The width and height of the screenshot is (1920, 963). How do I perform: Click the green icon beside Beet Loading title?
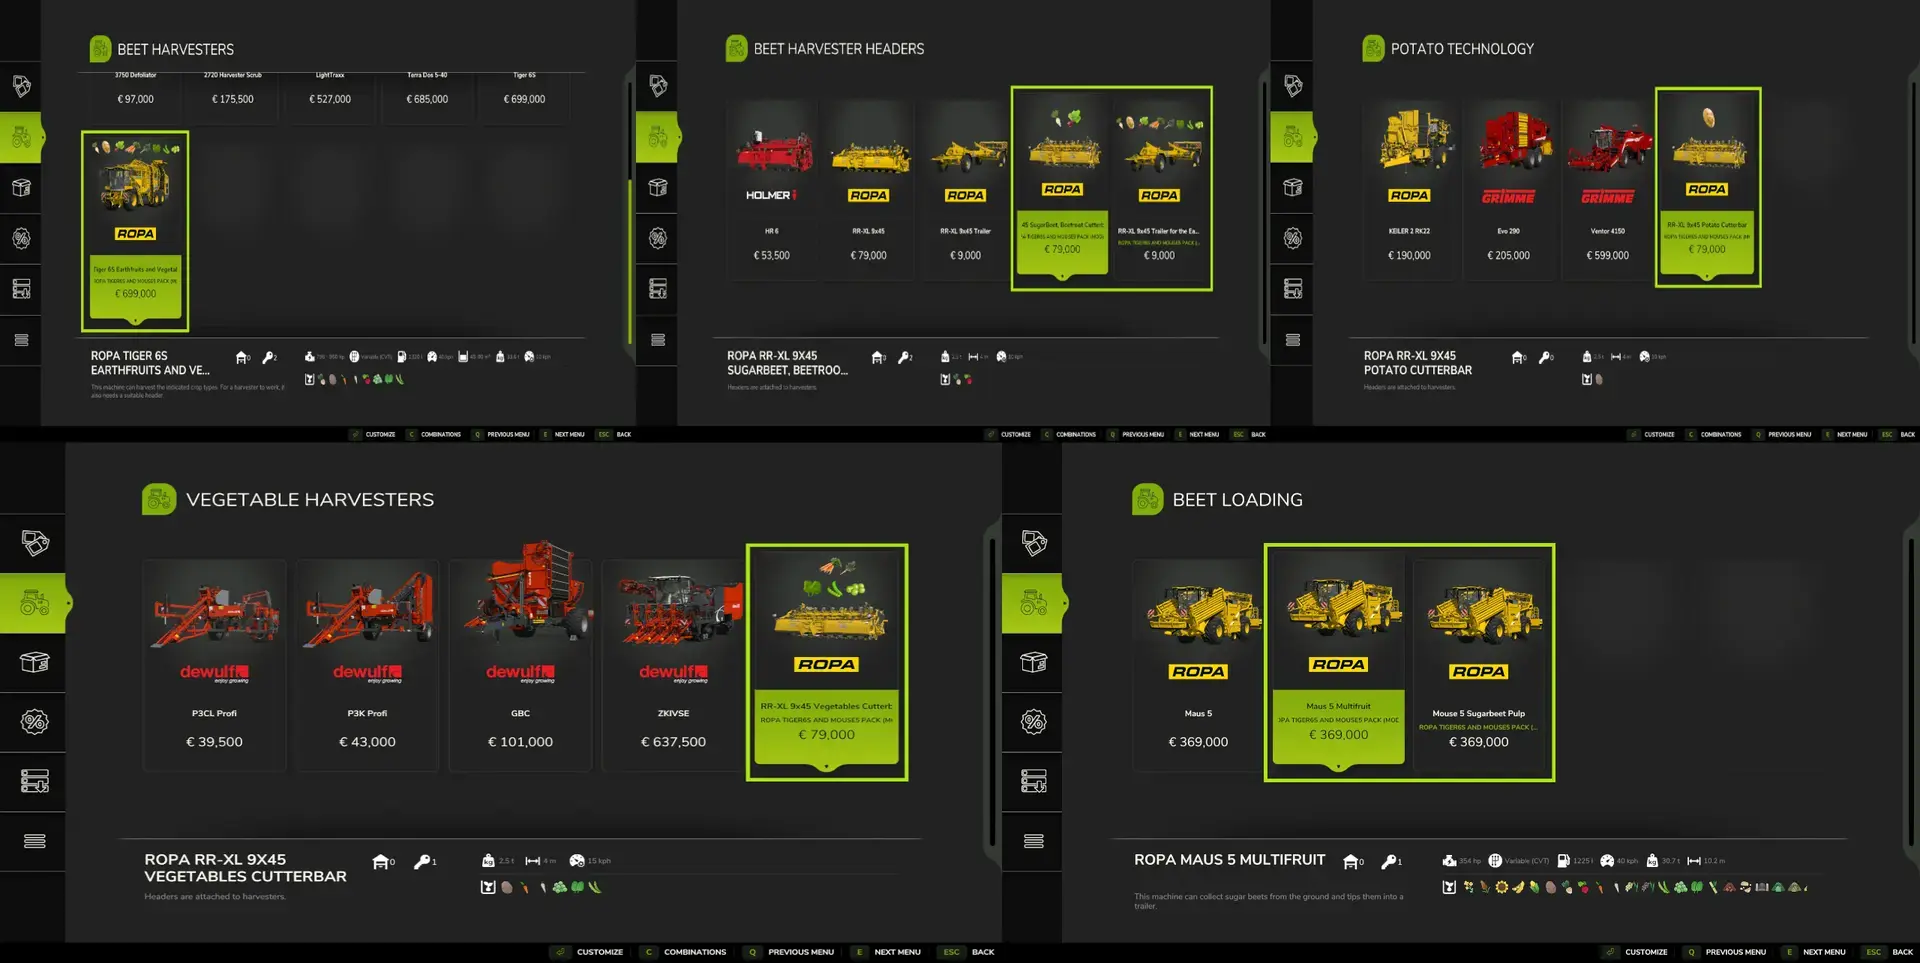[x=1147, y=499]
